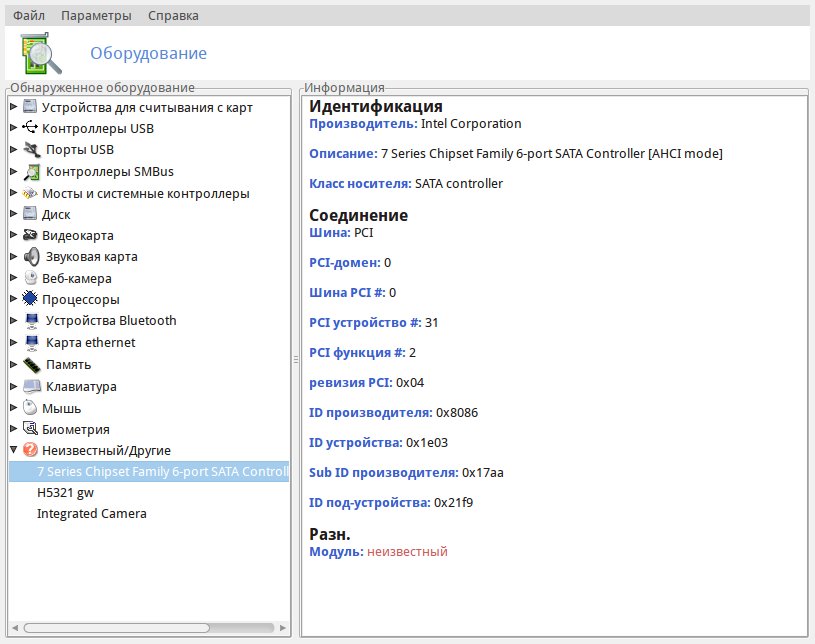Viewport: 815px width, 644px height.
Task: Select the Integrated Camera entry
Action: pos(92,513)
